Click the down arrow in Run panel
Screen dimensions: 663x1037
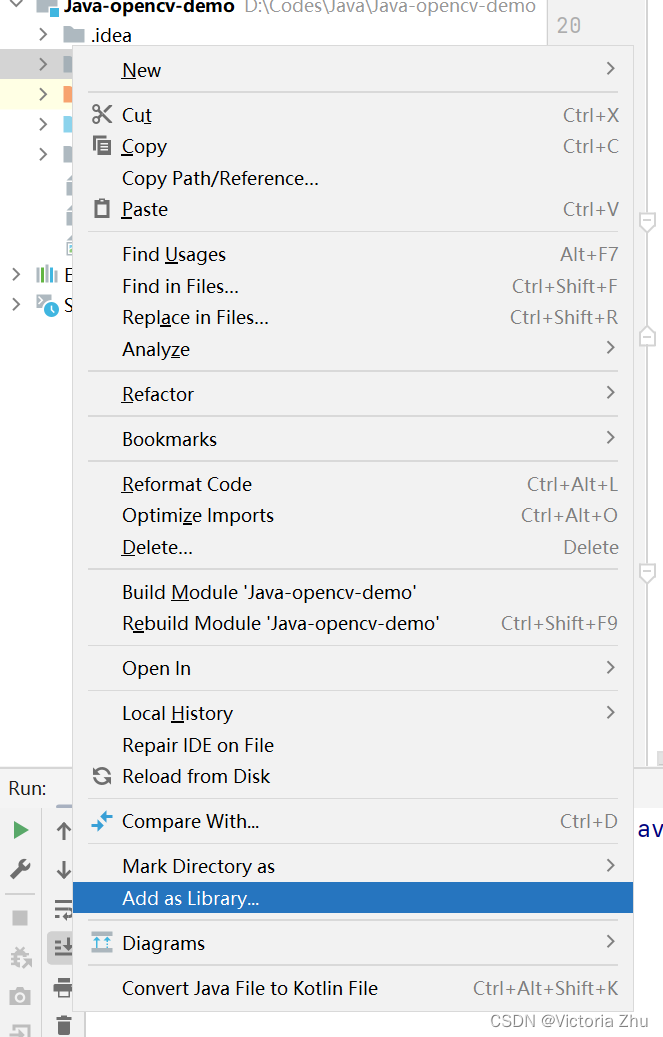point(63,869)
